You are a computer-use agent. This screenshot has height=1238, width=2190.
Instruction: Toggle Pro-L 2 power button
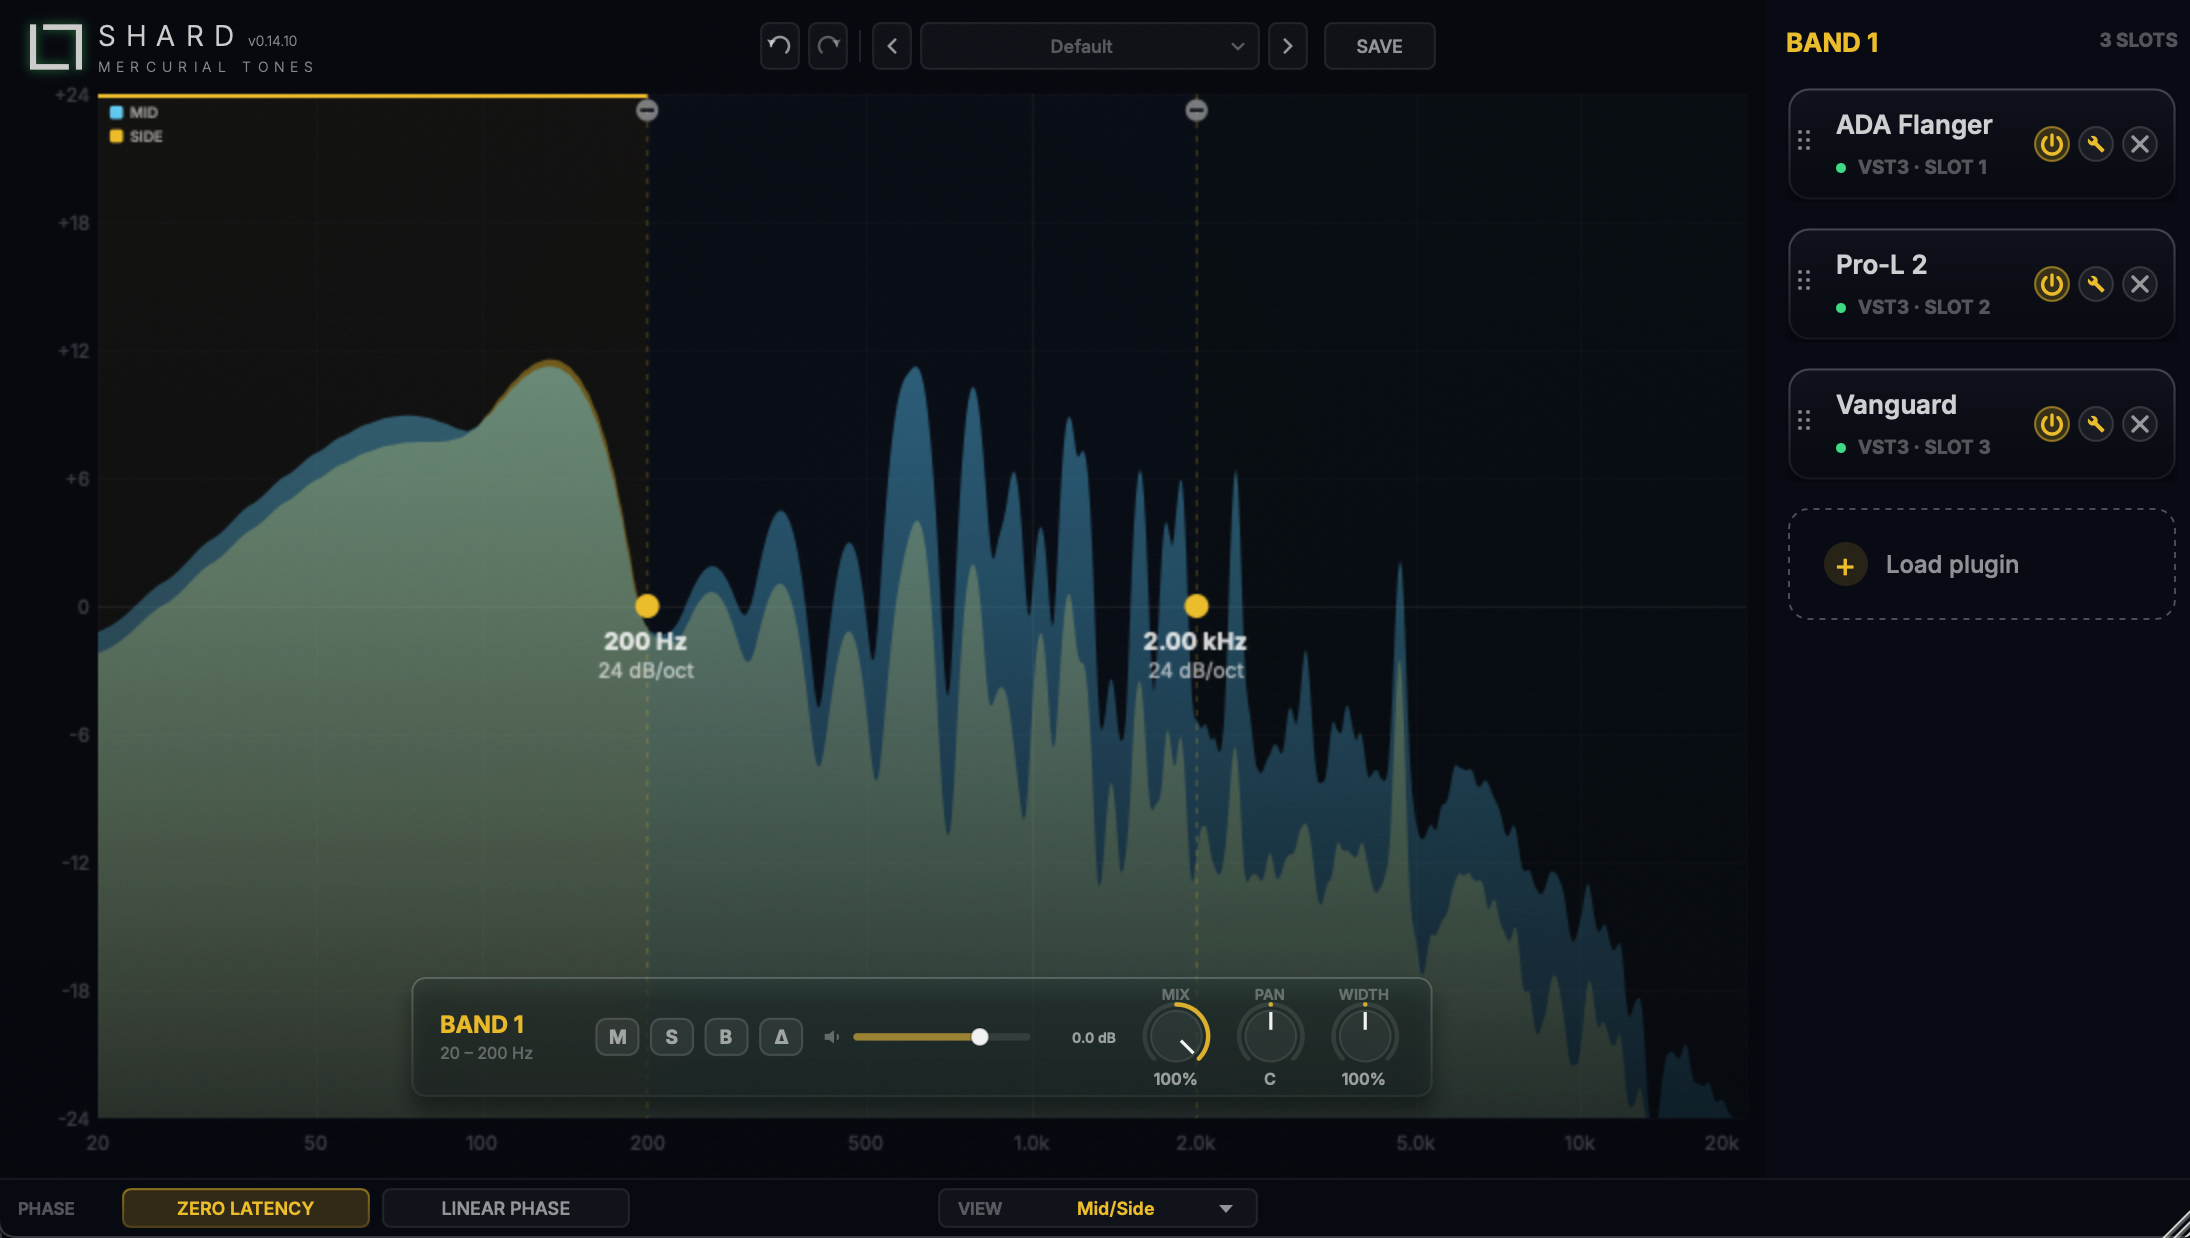pos(2051,284)
